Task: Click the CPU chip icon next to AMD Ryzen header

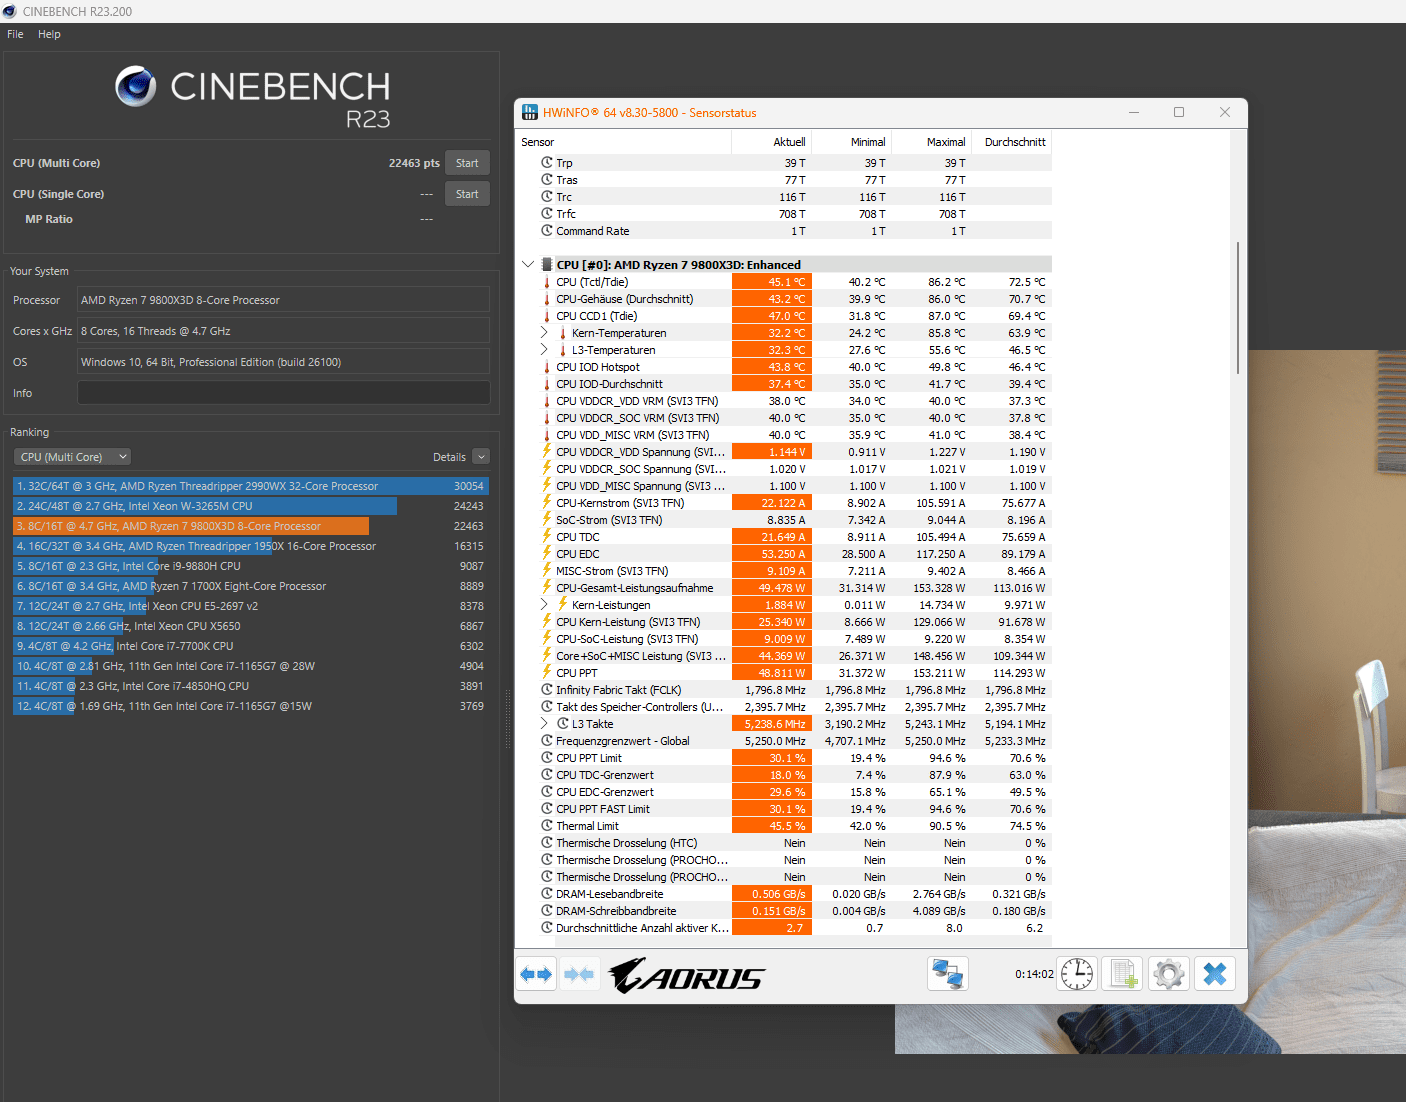Action: (x=547, y=265)
